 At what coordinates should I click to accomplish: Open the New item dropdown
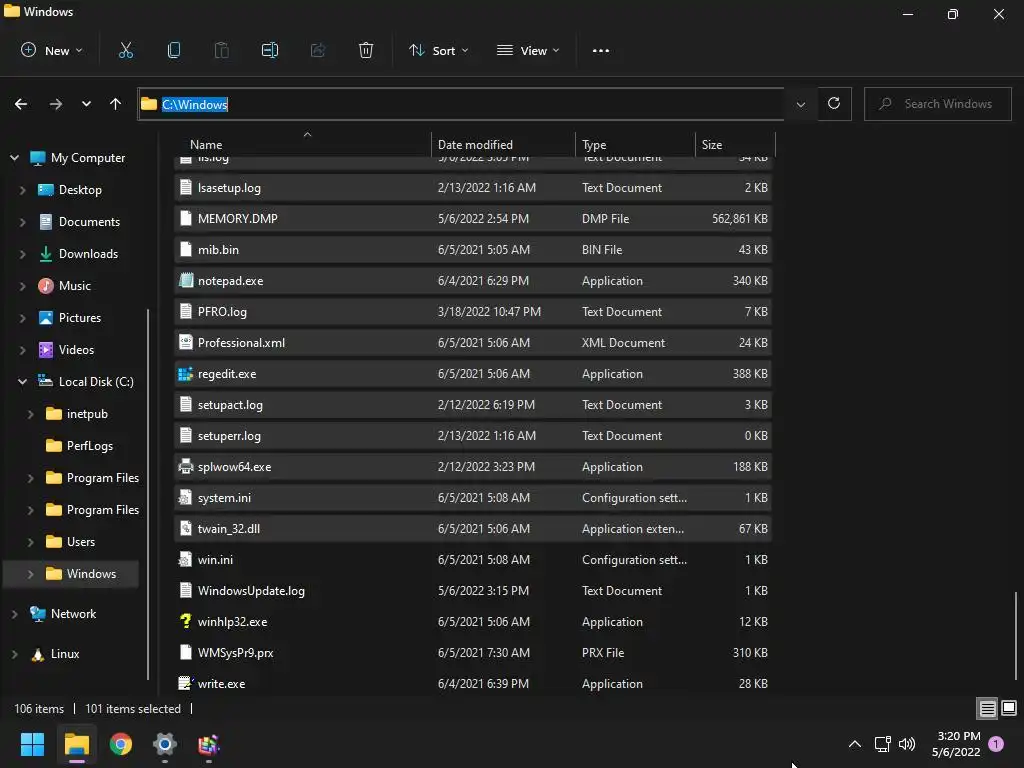pyautogui.click(x=52, y=50)
